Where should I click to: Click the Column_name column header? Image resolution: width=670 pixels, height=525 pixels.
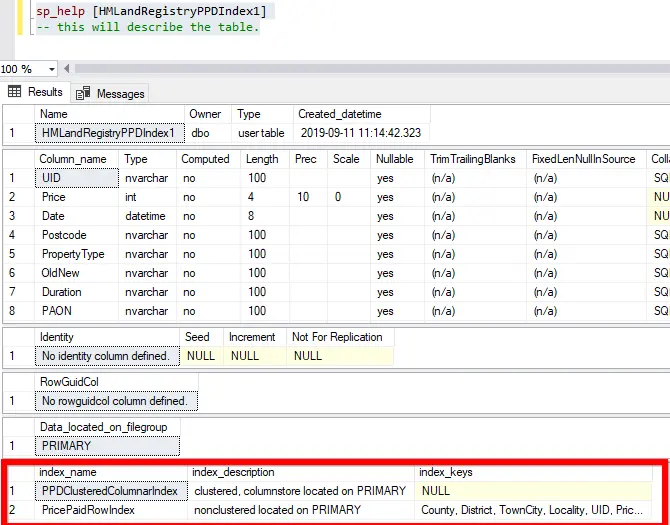[x=73, y=159]
